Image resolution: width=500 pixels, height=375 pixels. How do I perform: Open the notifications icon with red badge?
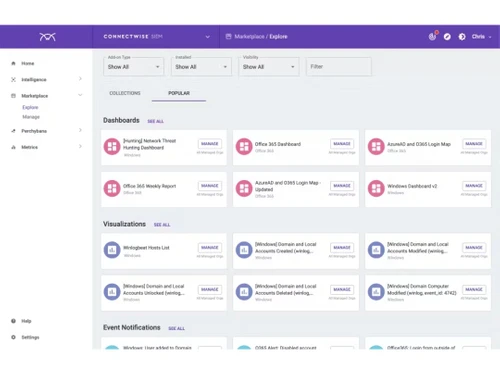(x=432, y=36)
